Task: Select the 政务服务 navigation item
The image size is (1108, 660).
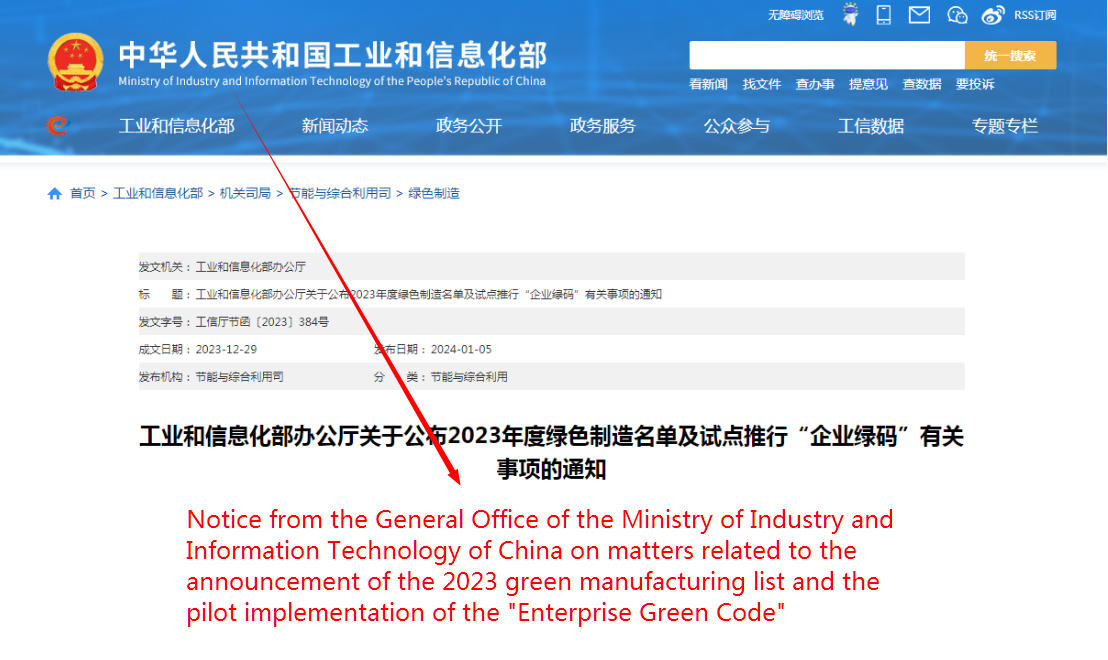Action: tap(603, 126)
